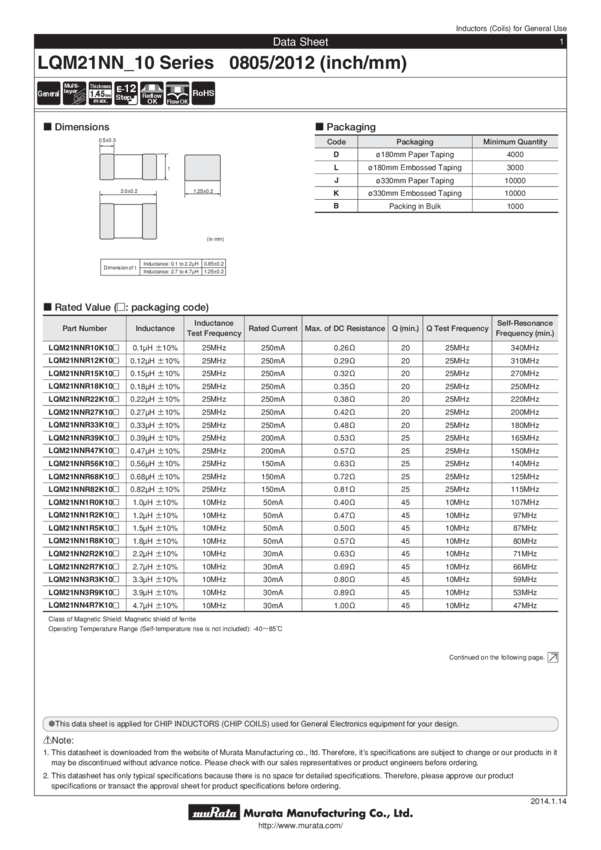Select part number LQM21NN4R7K10

83,605
